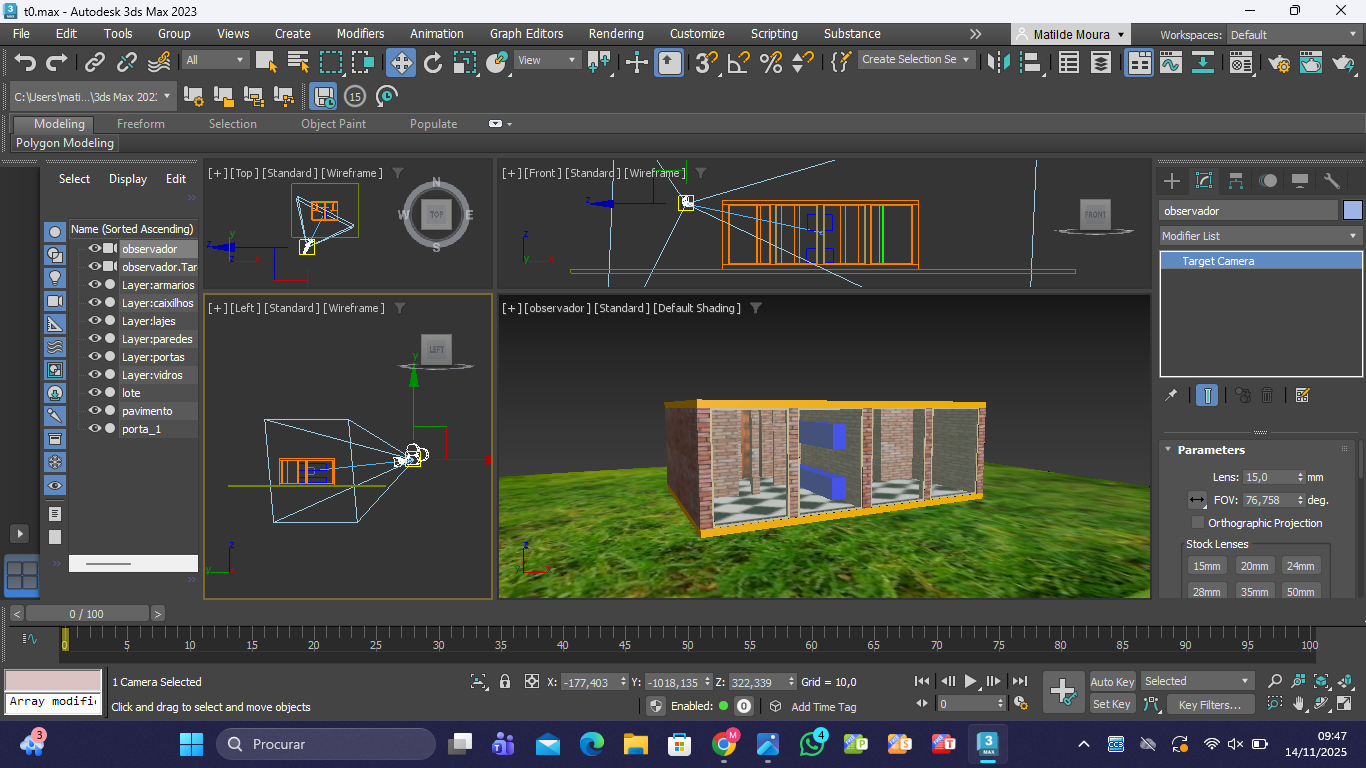The width and height of the screenshot is (1366, 768).
Task: Open the Utilities wrench panel
Action: (x=1331, y=181)
